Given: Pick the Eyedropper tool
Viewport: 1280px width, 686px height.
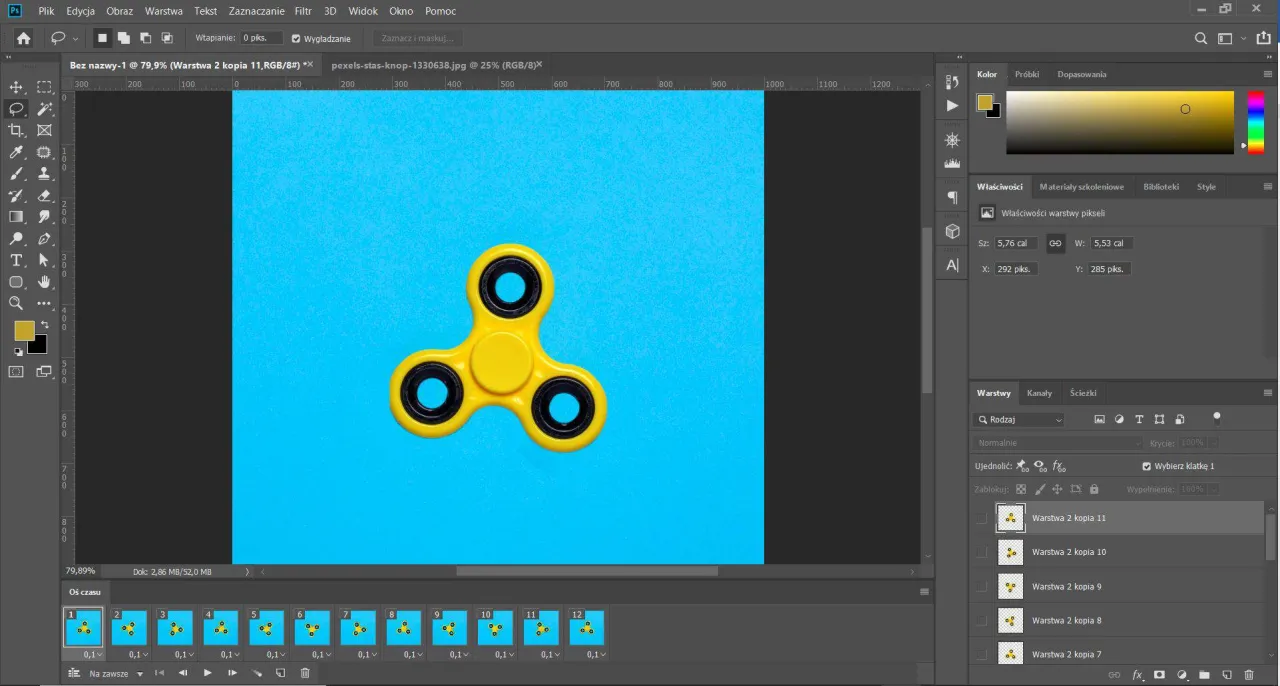Looking at the screenshot, I should [16, 152].
